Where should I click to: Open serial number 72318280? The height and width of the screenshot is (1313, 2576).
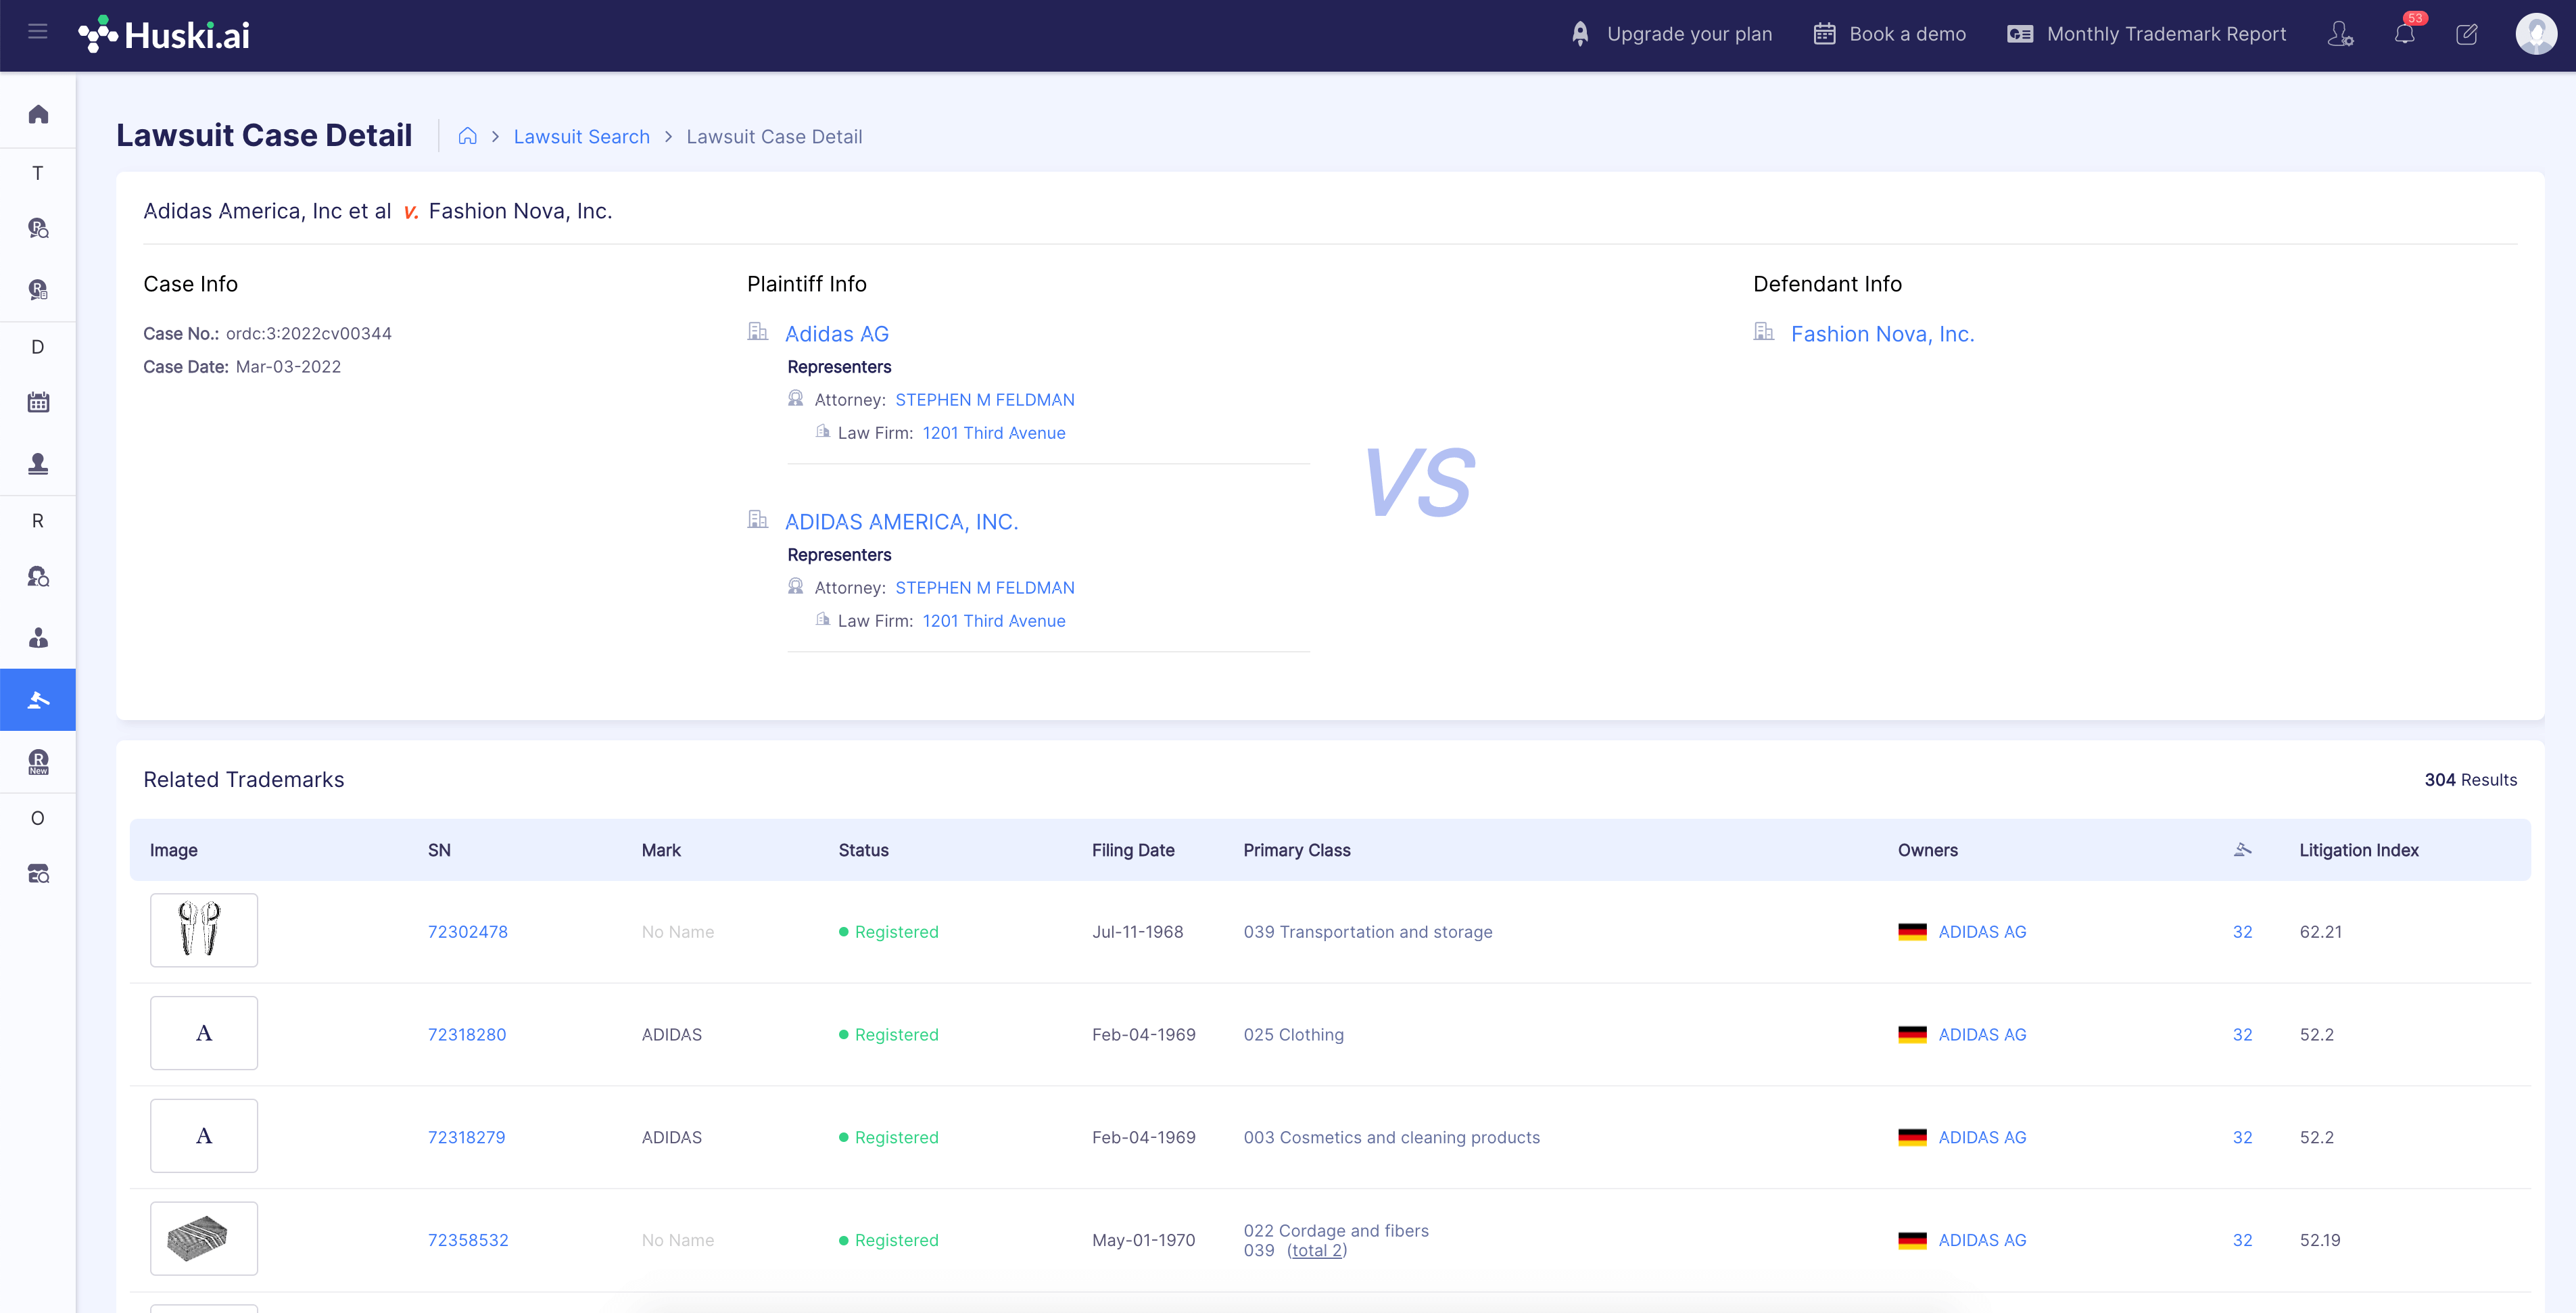[466, 1035]
